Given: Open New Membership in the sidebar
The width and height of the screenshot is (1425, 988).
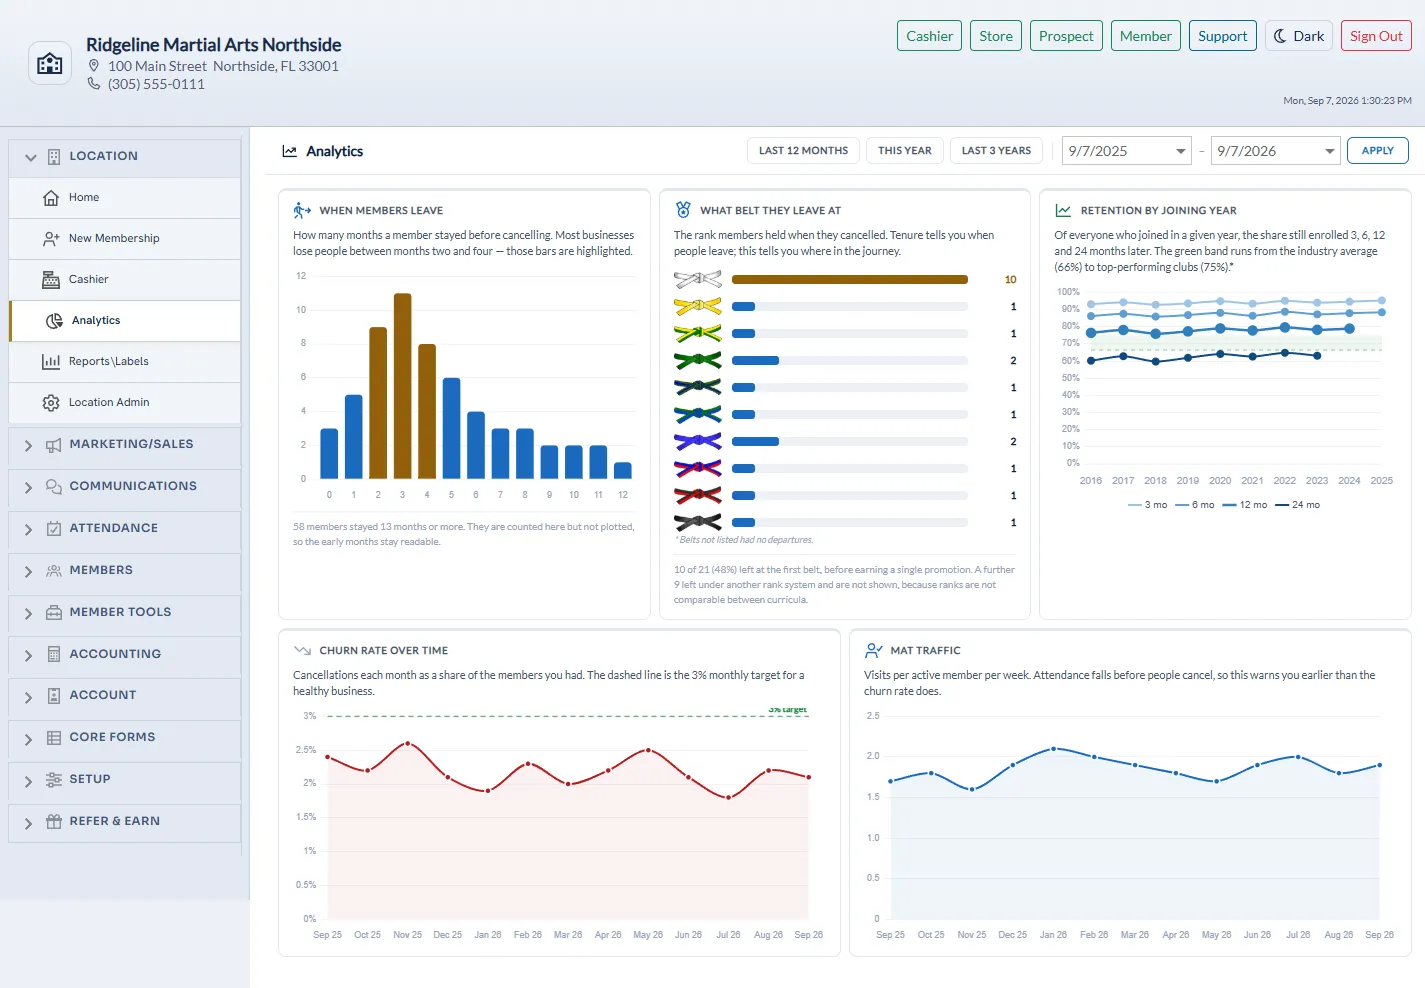Looking at the screenshot, I should coord(125,239).
